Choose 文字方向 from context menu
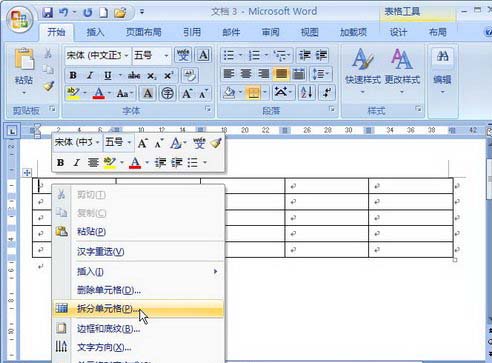 click(138, 347)
